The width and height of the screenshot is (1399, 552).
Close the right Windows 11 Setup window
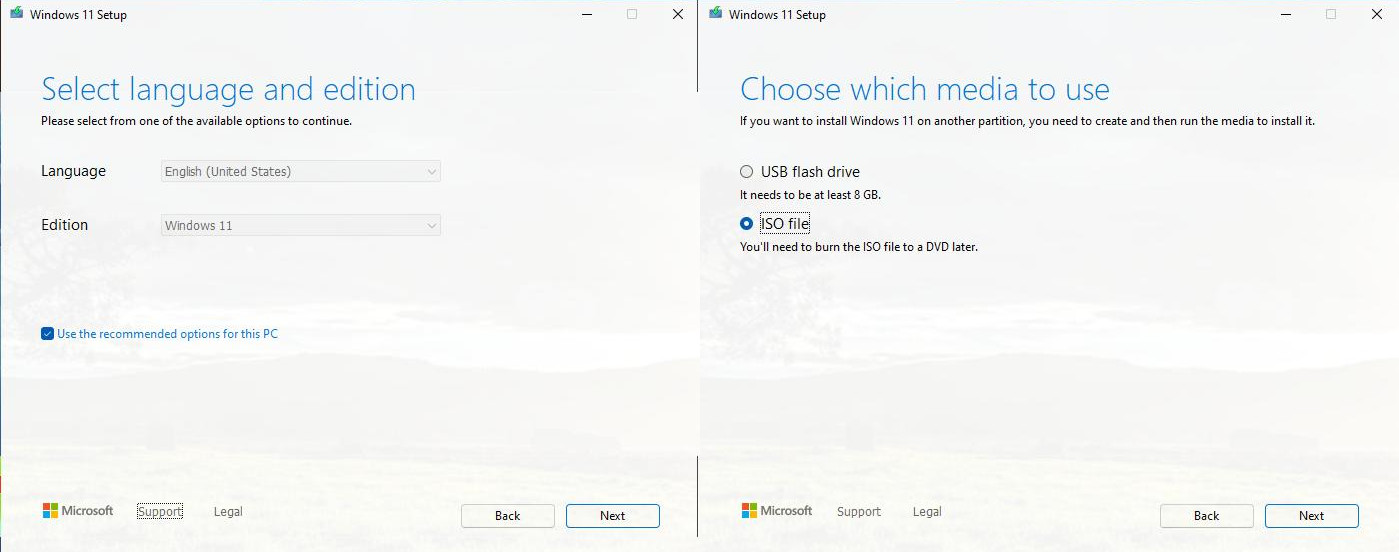pos(1377,14)
